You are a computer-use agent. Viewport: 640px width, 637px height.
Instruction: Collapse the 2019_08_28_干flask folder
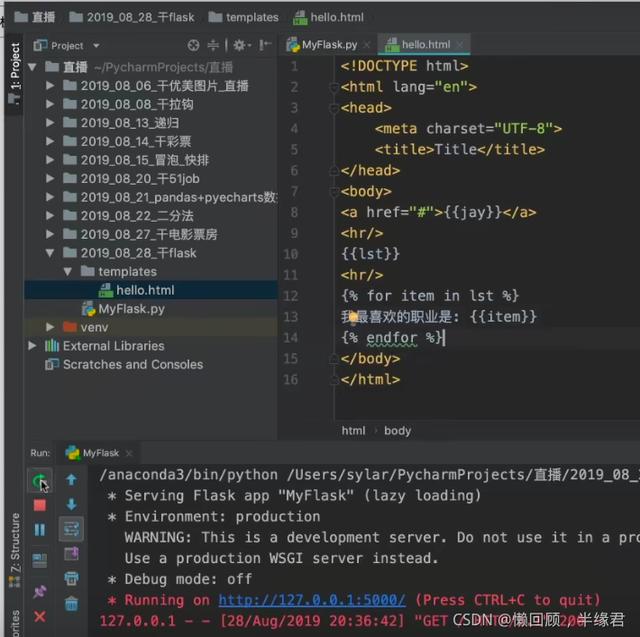tap(50, 253)
